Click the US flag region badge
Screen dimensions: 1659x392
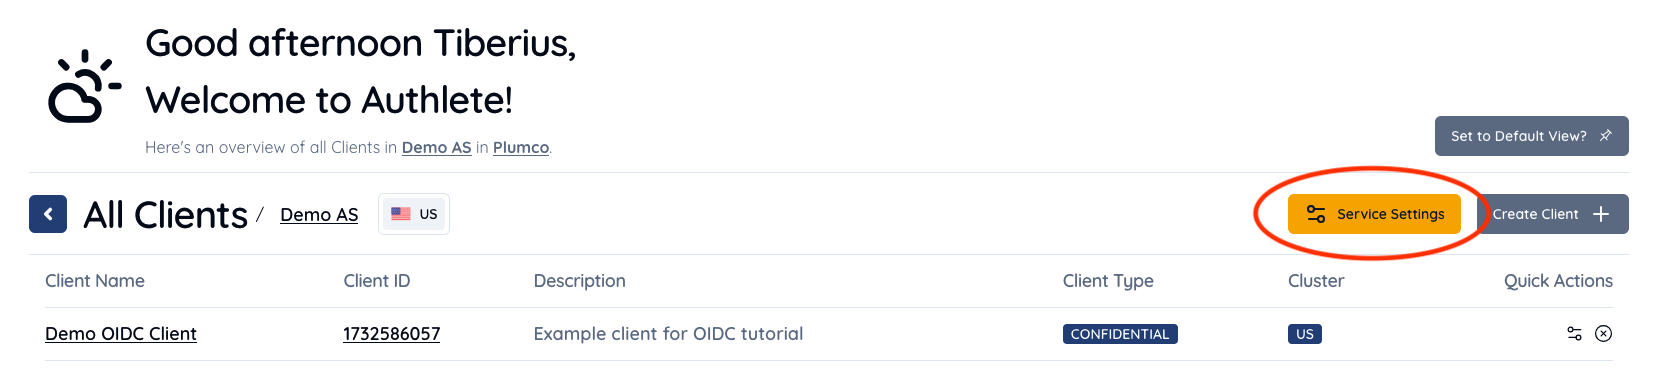[x=414, y=214]
